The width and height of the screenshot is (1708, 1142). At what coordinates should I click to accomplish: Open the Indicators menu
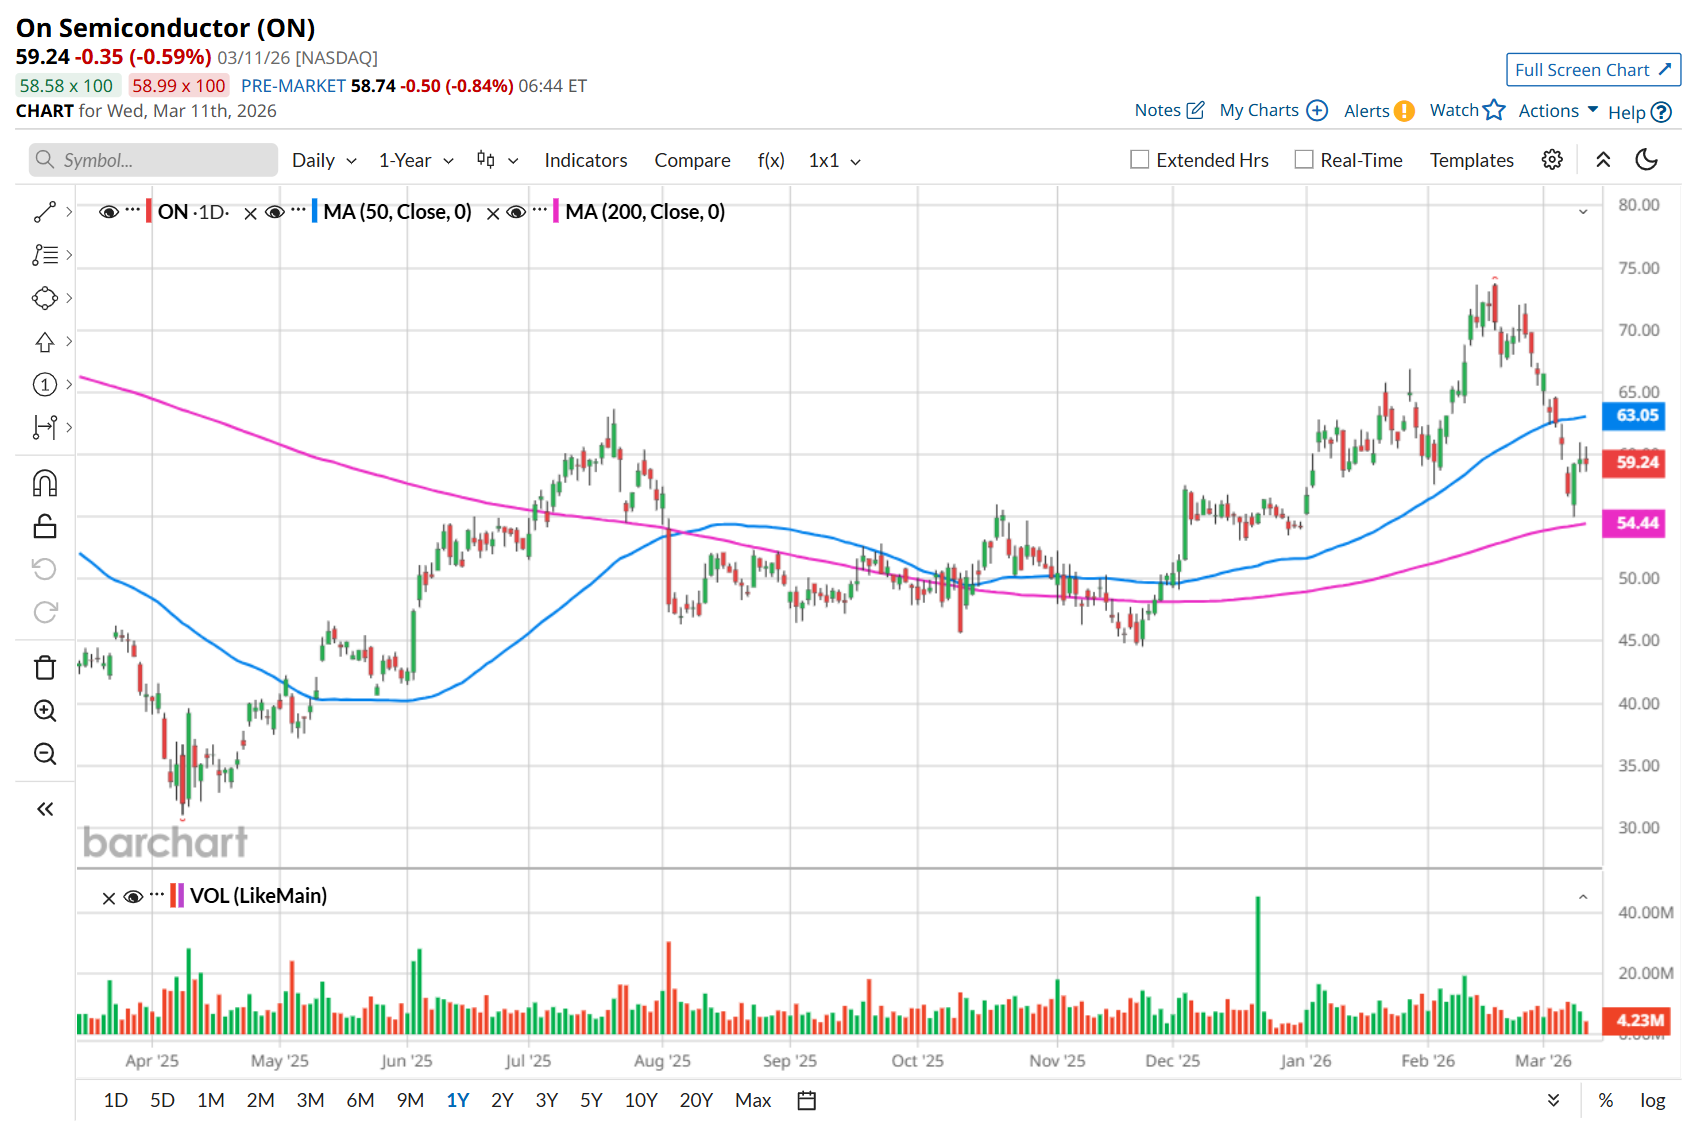pyautogui.click(x=586, y=160)
